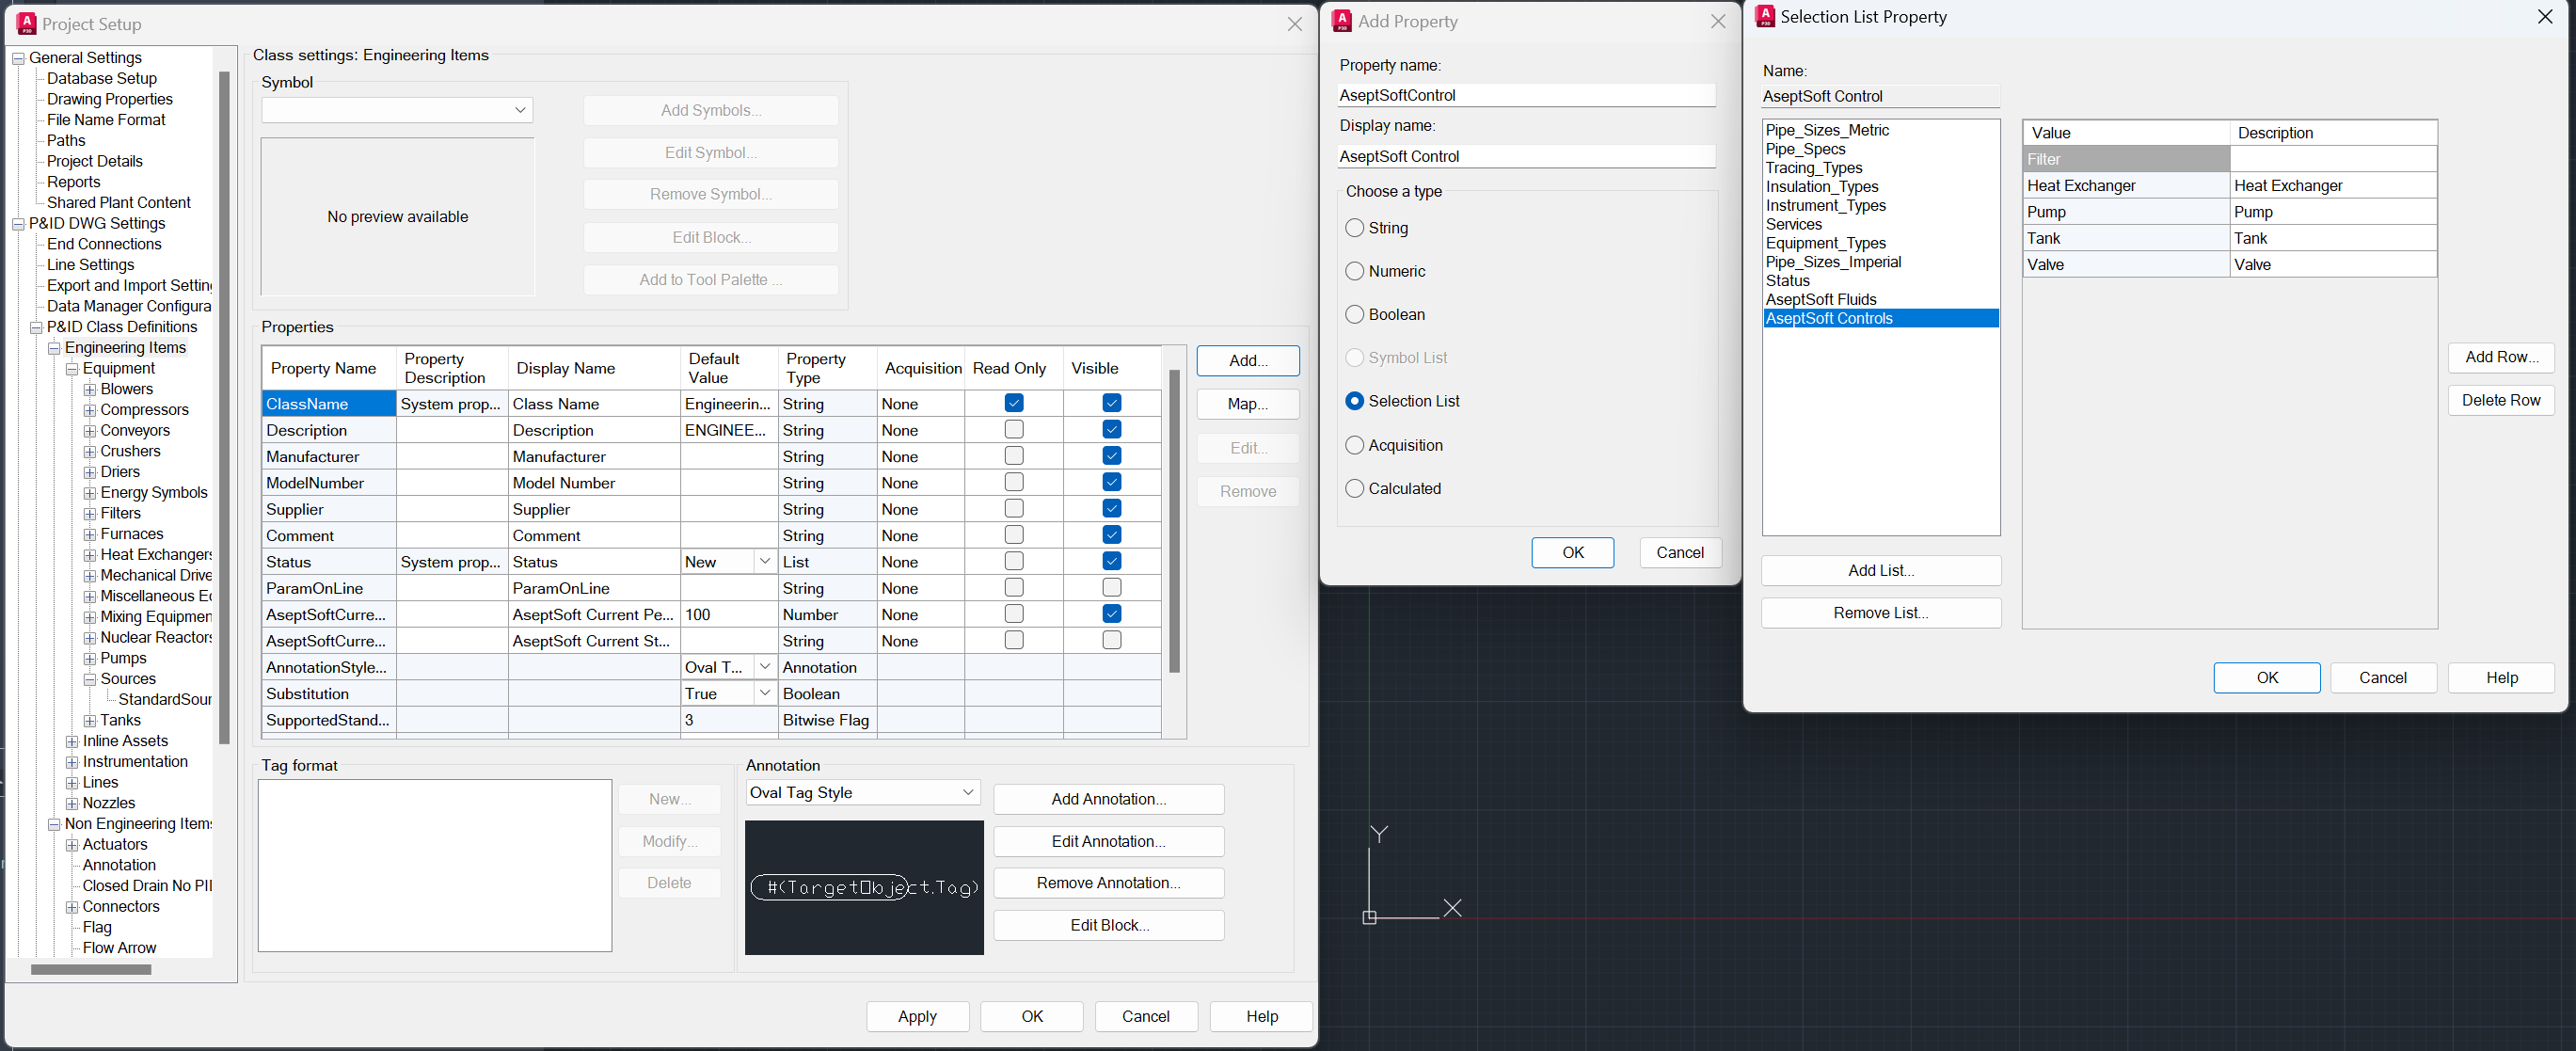Click the Display name input field
Viewport: 2576px width, 1051px height.
click(1527, 156)
